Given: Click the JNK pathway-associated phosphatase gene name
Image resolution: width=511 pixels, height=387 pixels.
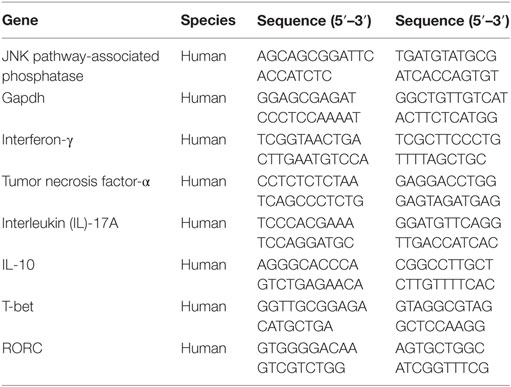Looking at the screenshot, I should coord(80,66).
